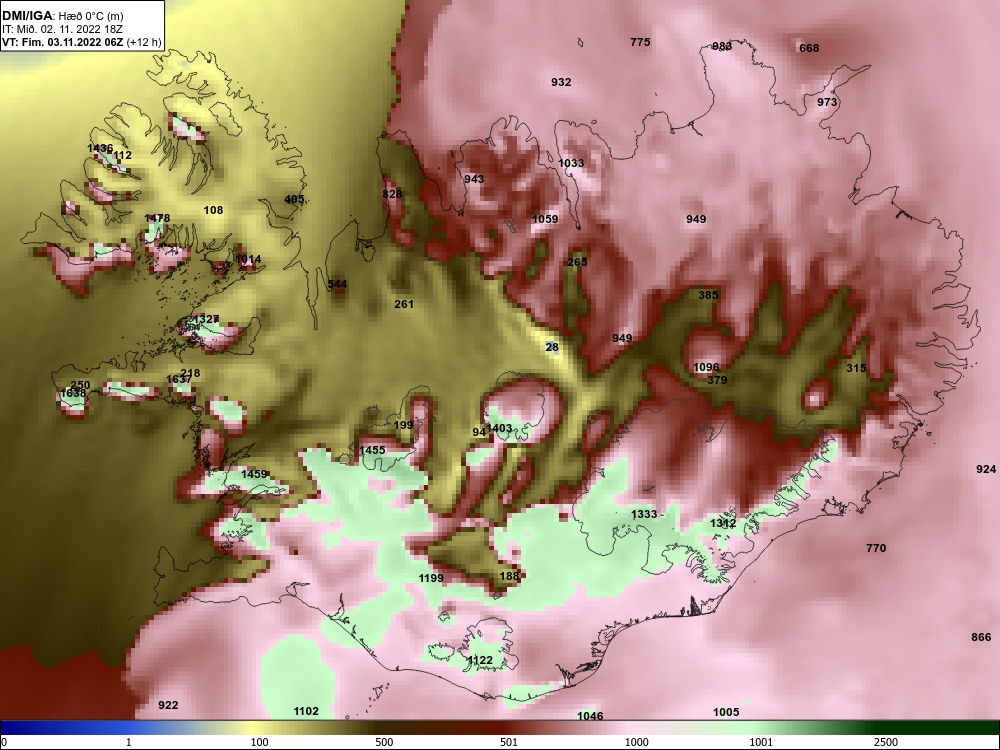The image size is (1000, 750).
Task: Select the 405 value label
Action: pos(294,200)
